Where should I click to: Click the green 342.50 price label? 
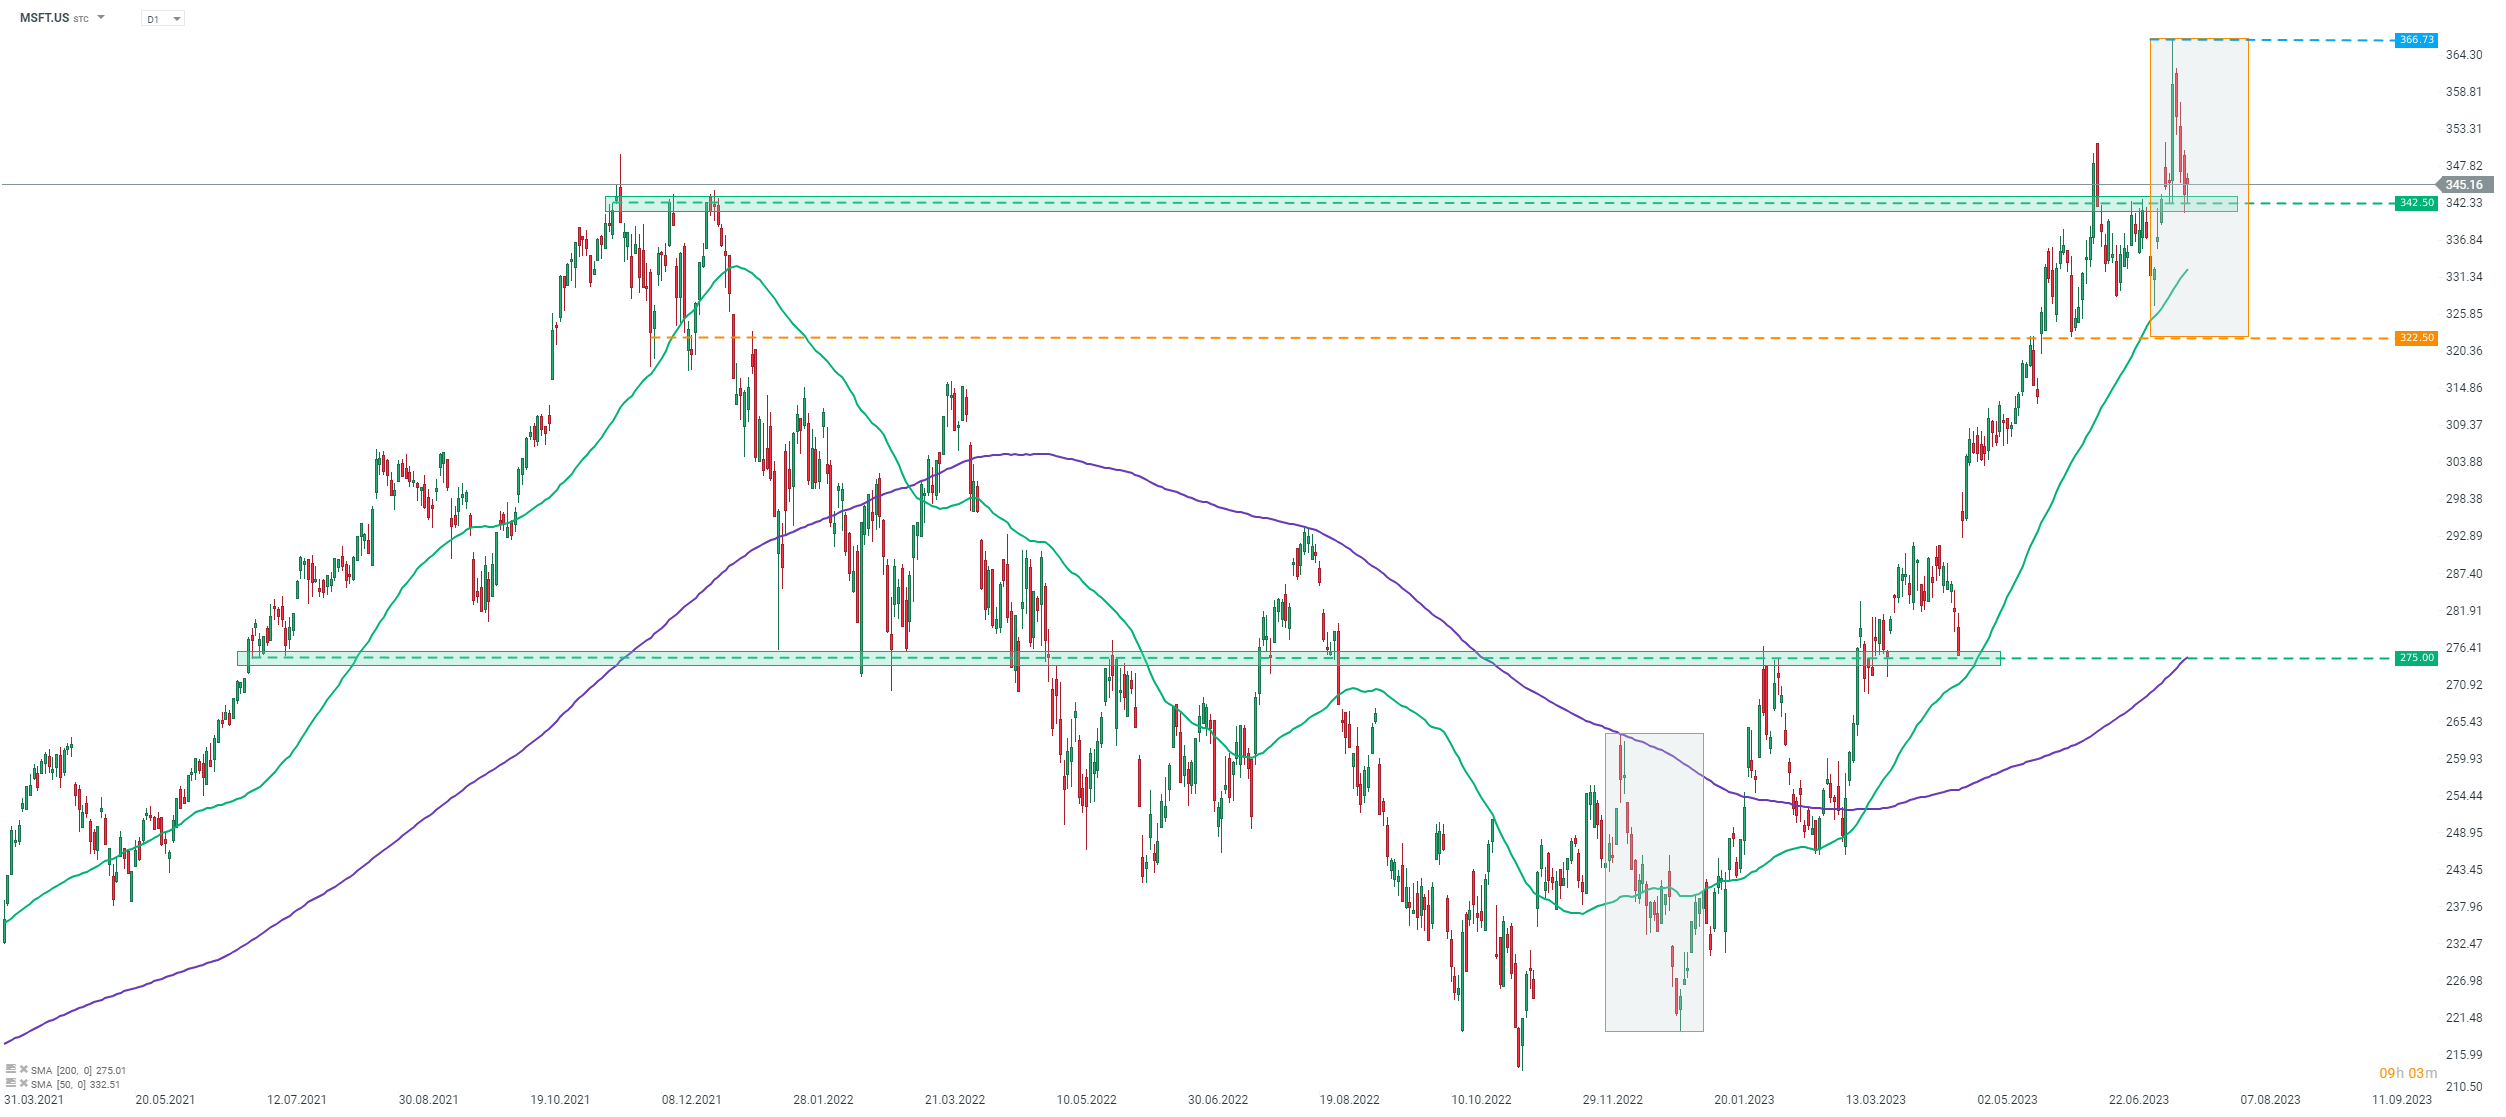(x=2415, y=203)
